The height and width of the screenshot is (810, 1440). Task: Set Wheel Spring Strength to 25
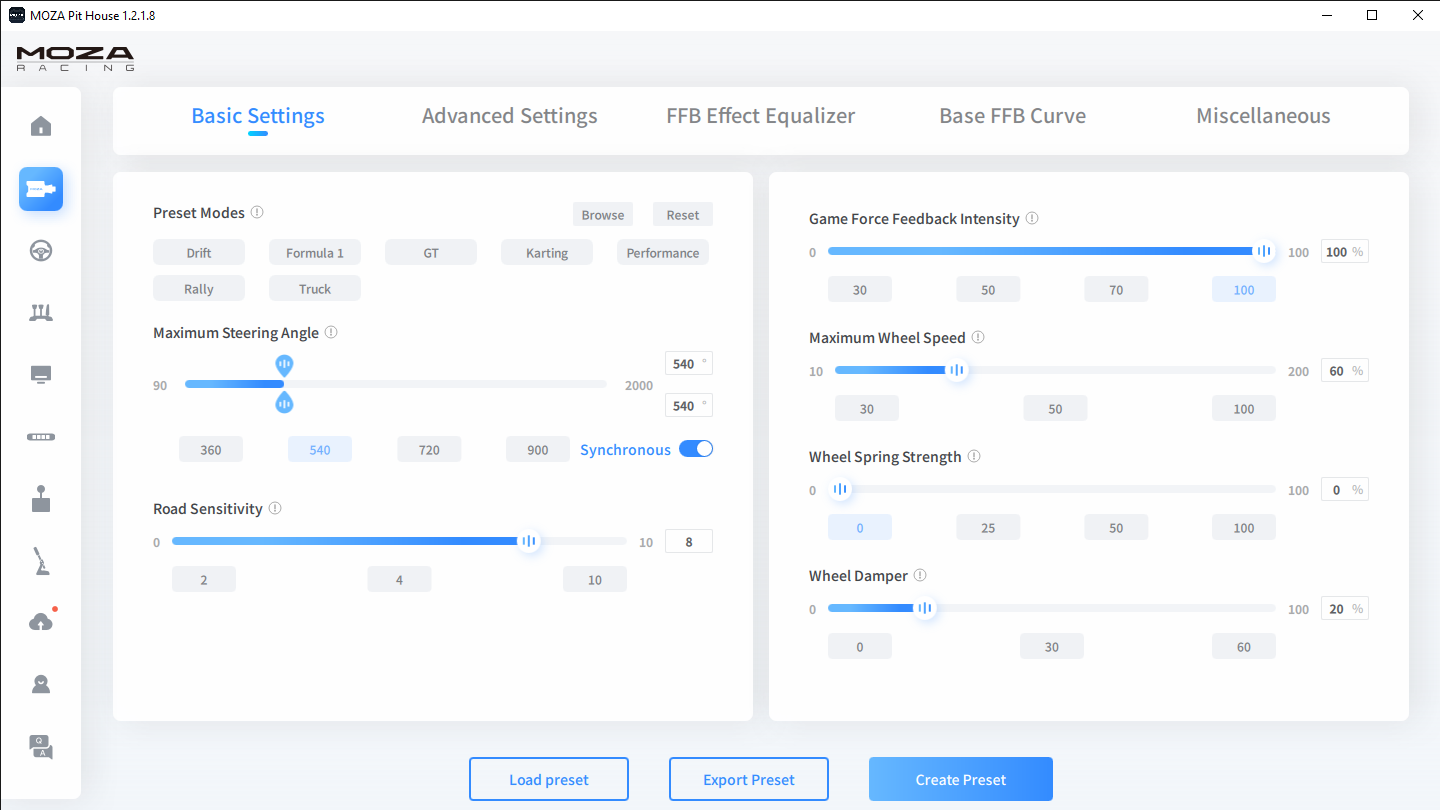click(x=988, y=527)
